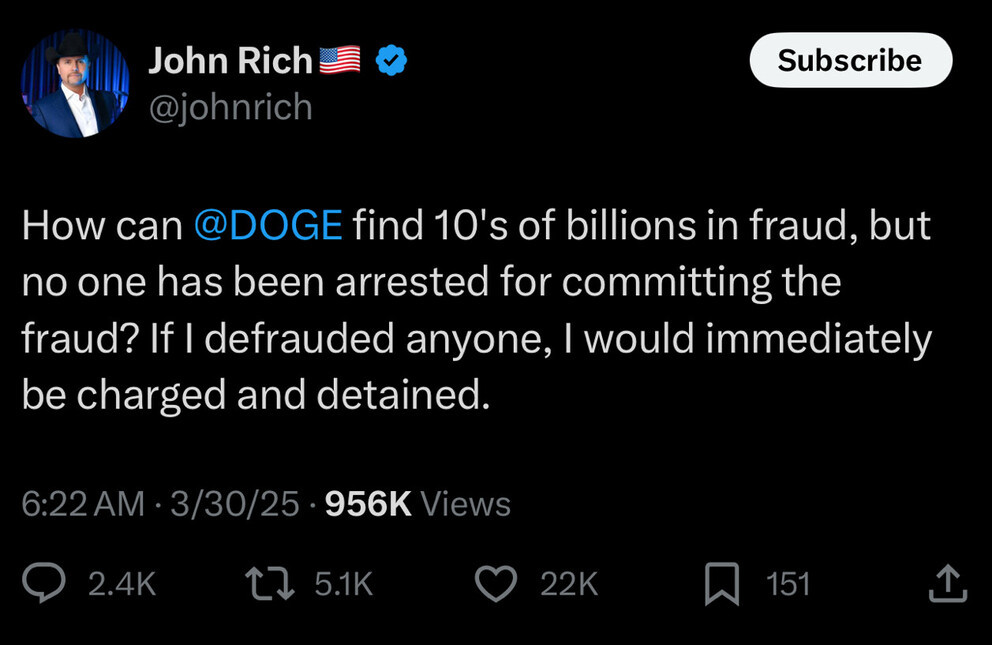Click the blue verified badge
992x645 pixels.
(390, 62)
